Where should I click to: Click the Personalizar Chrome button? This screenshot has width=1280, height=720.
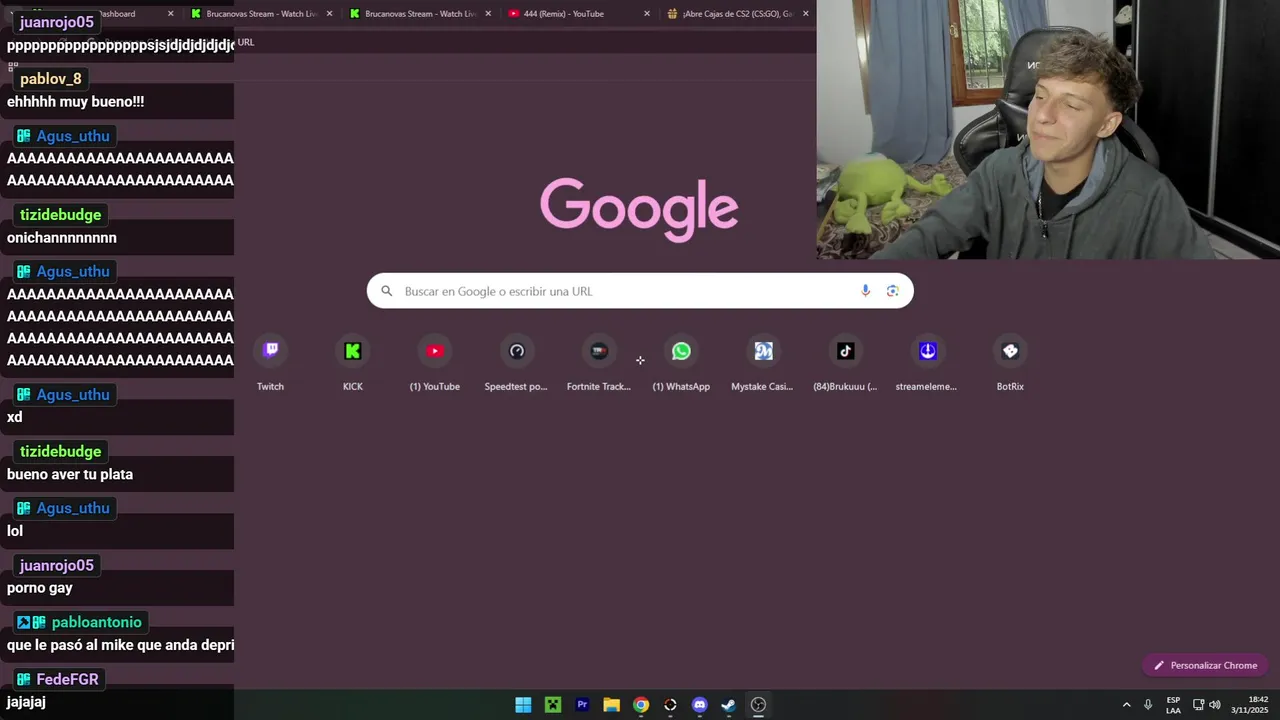click(1205, 665)
